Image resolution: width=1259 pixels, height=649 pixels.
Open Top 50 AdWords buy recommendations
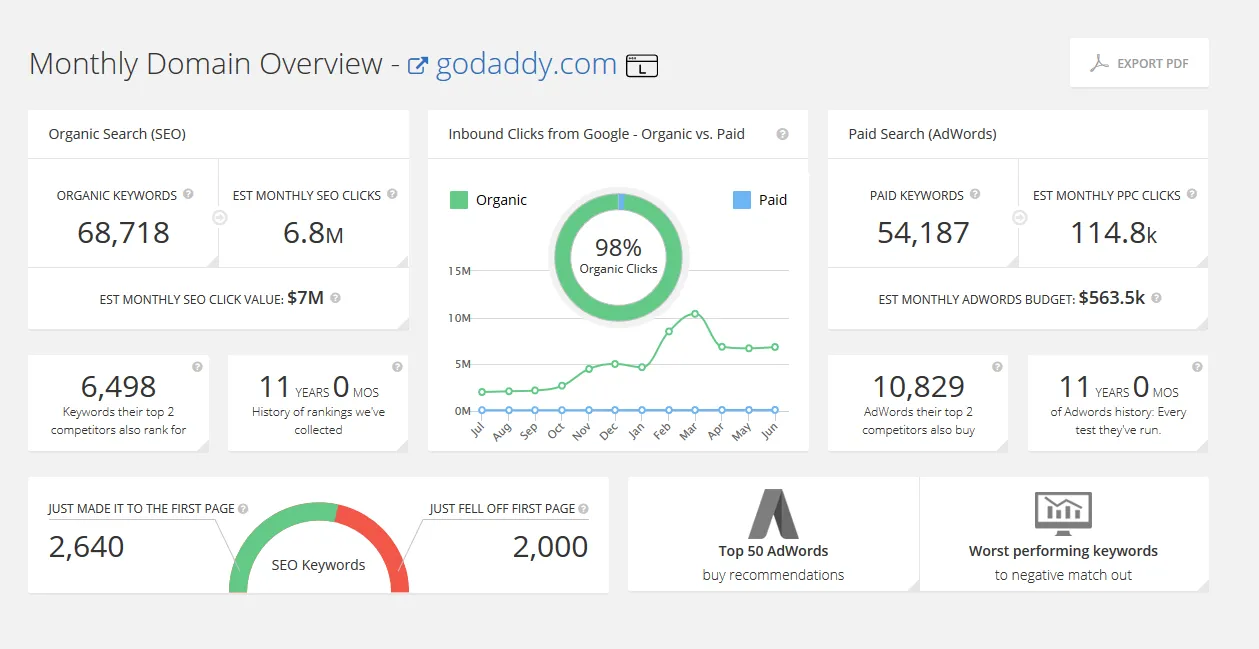tap(773, 534)
